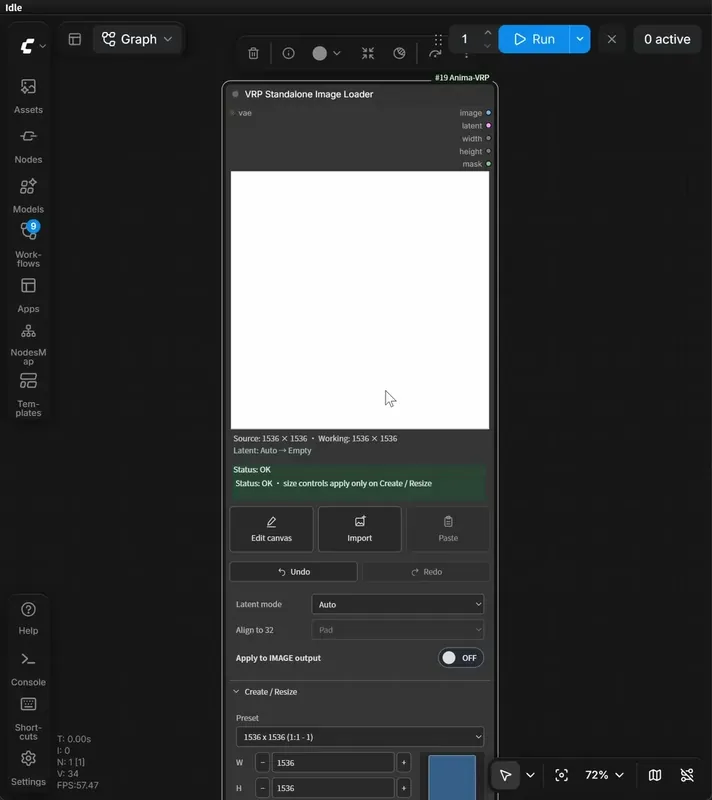
Task: Click the width output connector
Action: point(488,138)
